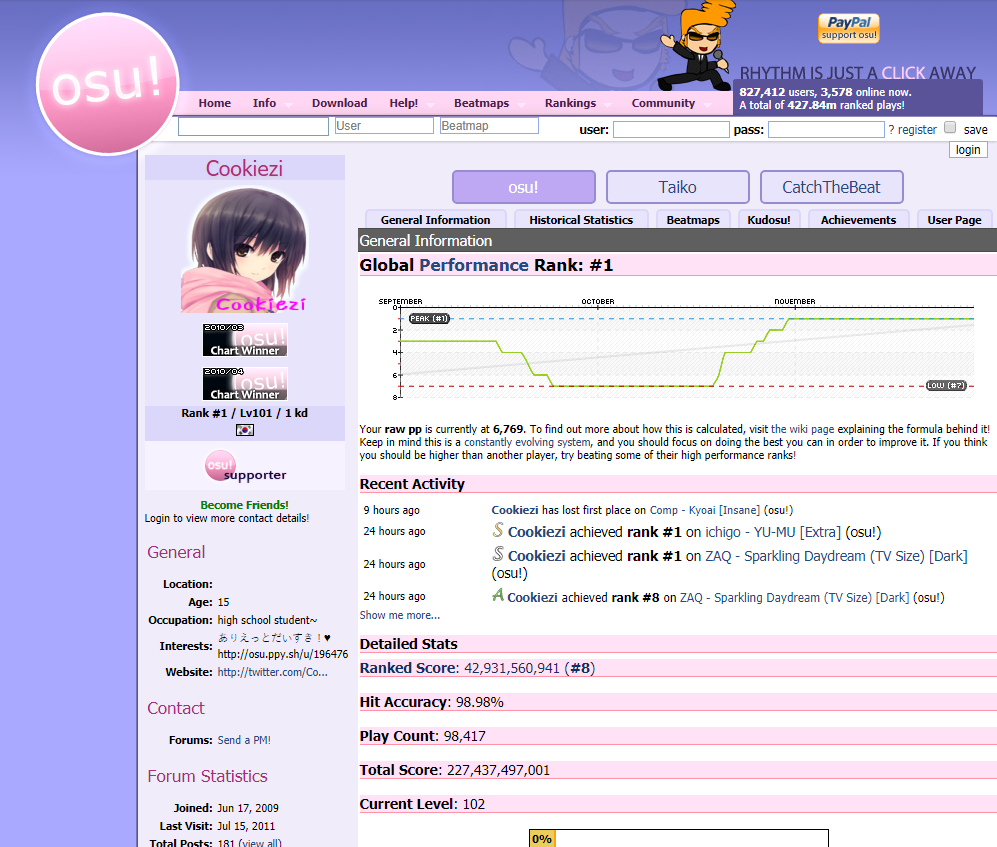Expand the Beatmaps menu dropdown

[x=521, y=105]
